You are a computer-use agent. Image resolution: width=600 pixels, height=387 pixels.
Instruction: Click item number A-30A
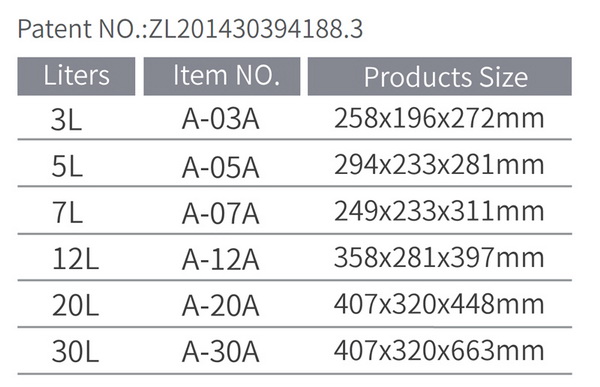point(221,353)
